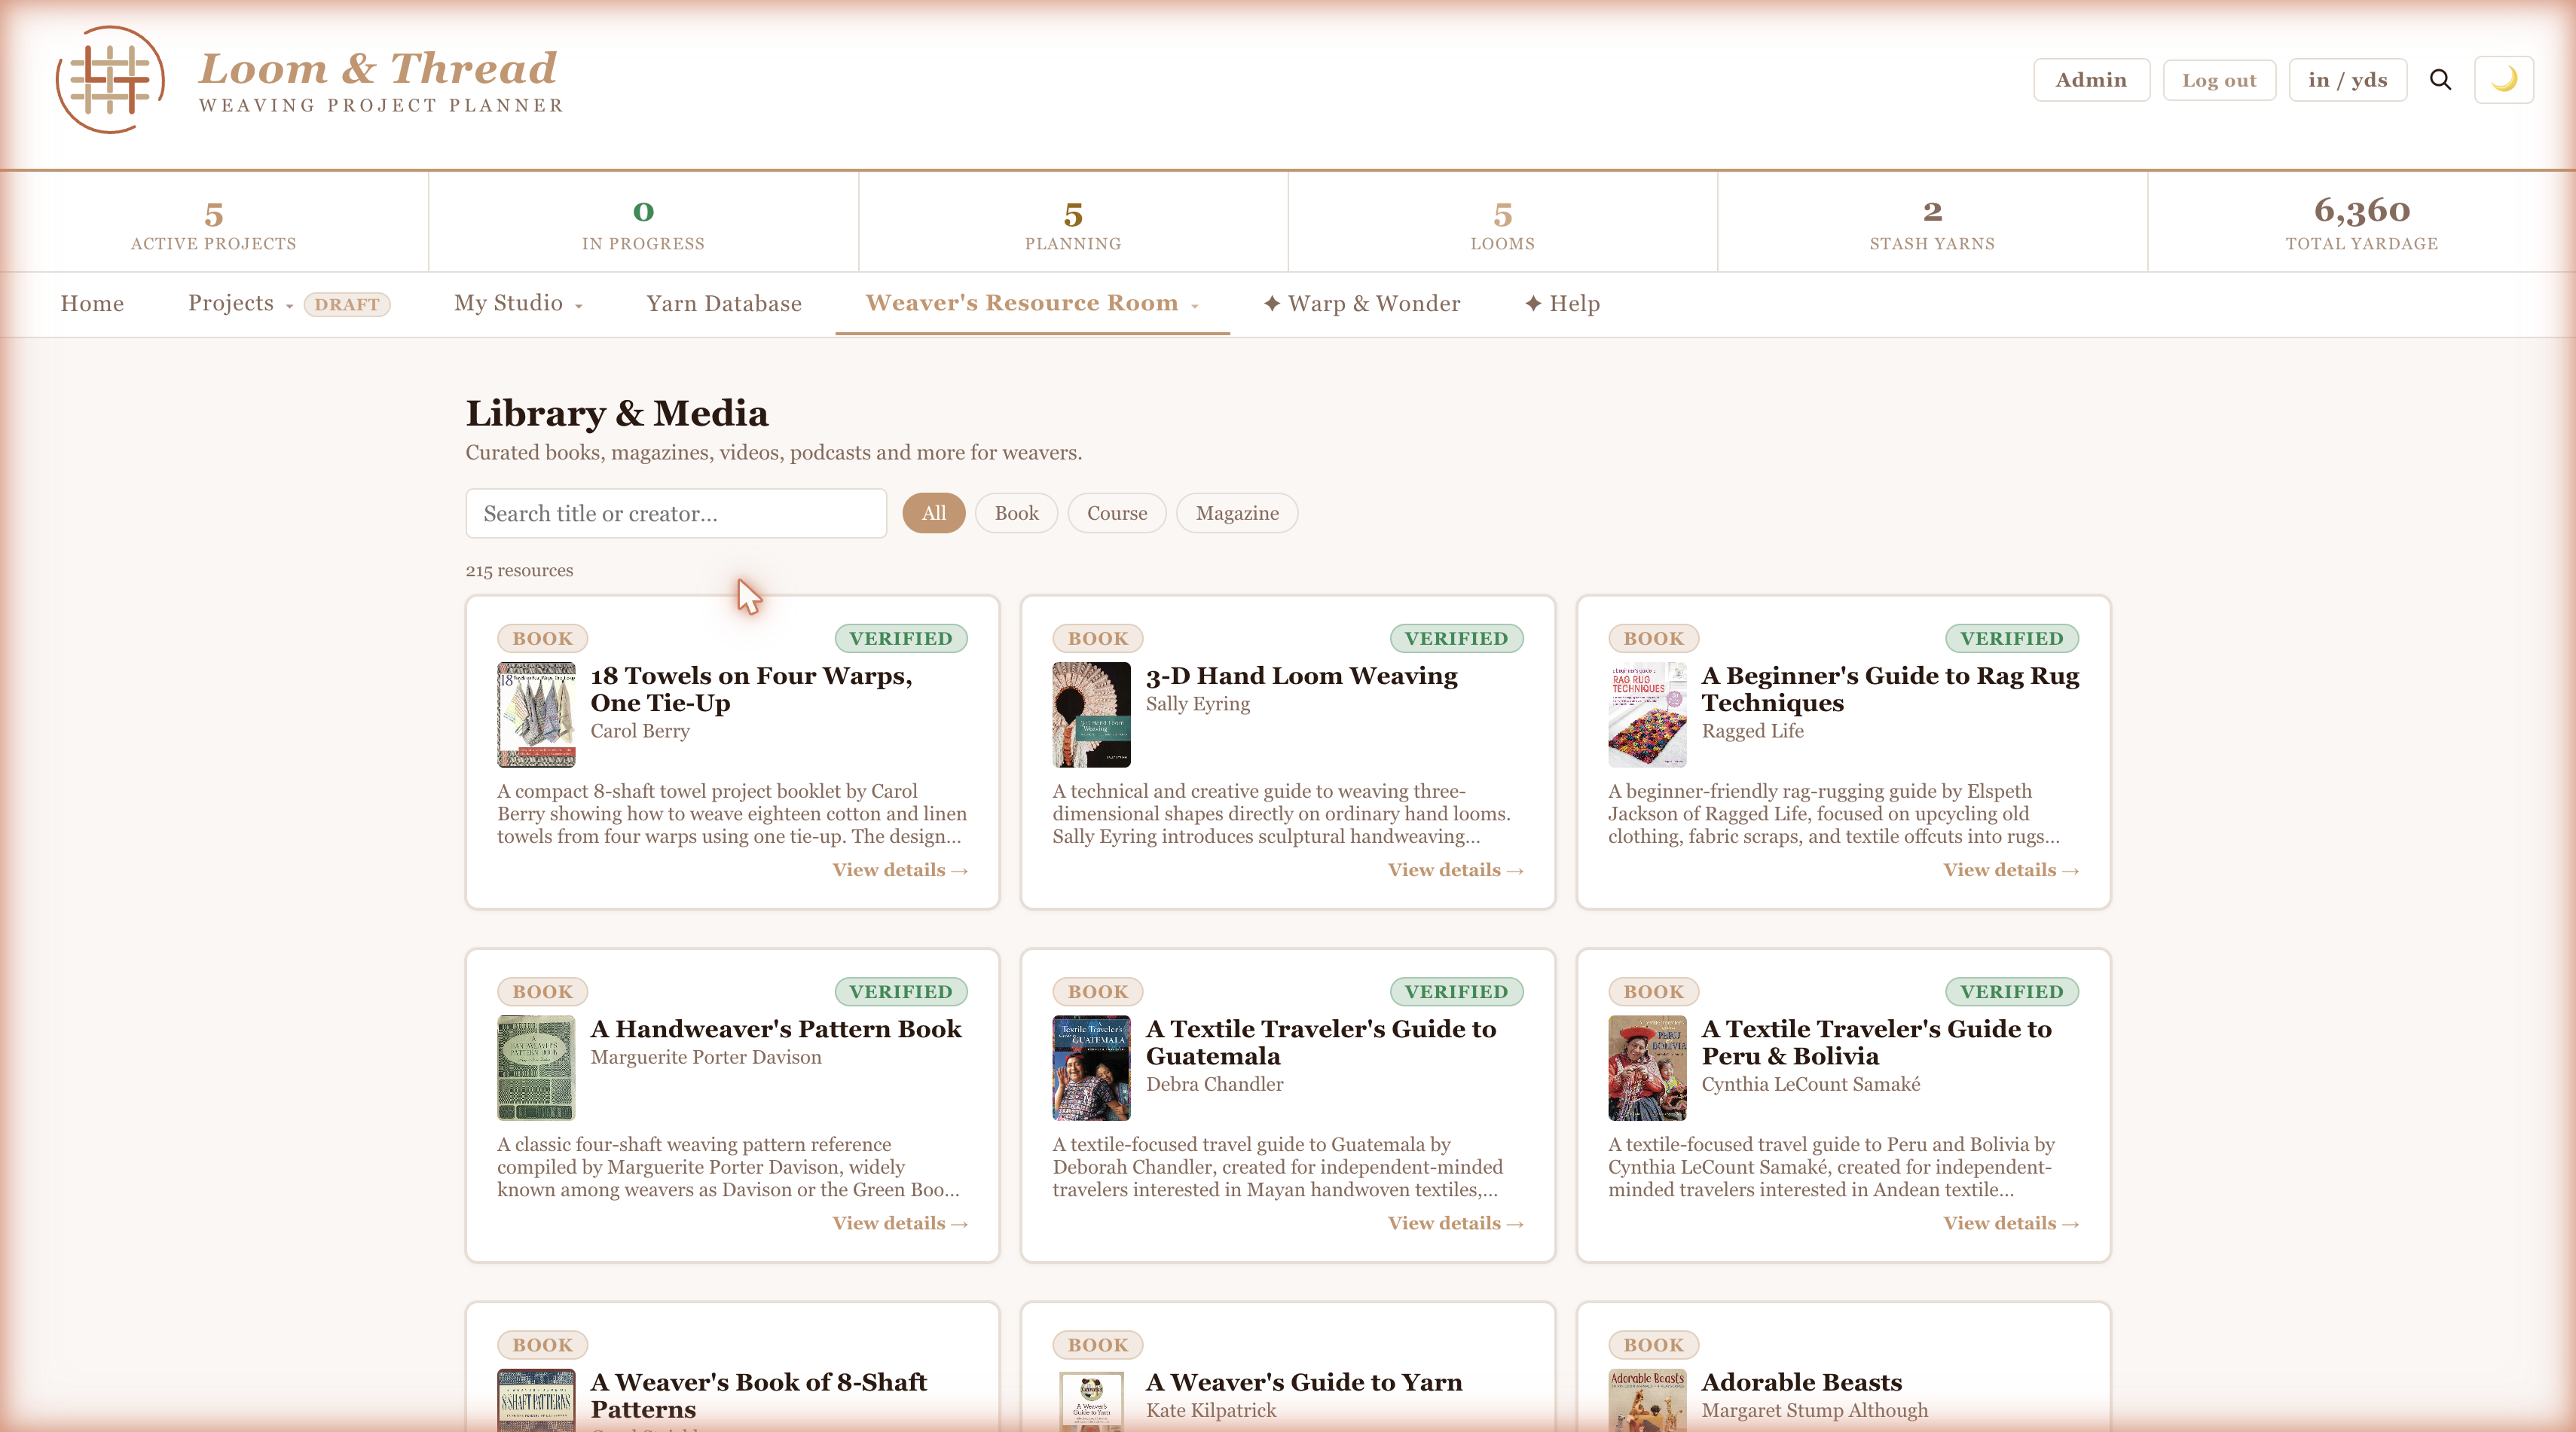The width and height of the screenshot is (2576, 1432).
Task: Click author name Marguerite Porter Davison
Action: pyautogui.click(x=706, y=1057)
